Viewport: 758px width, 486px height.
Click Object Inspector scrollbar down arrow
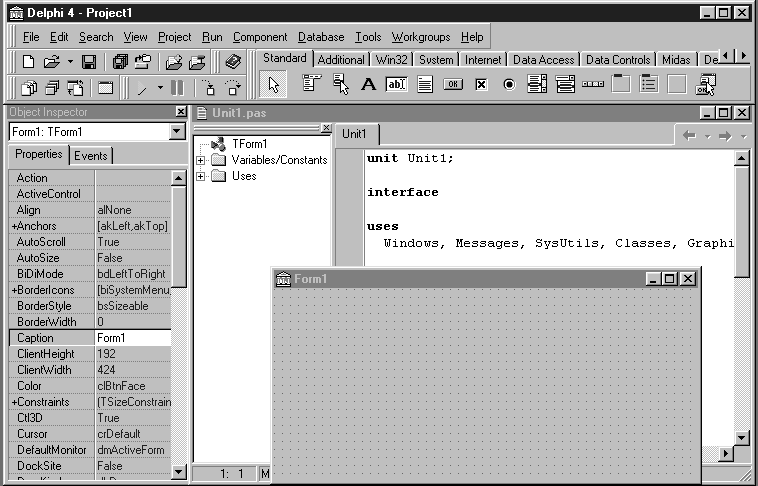click(x=178, y=471)
